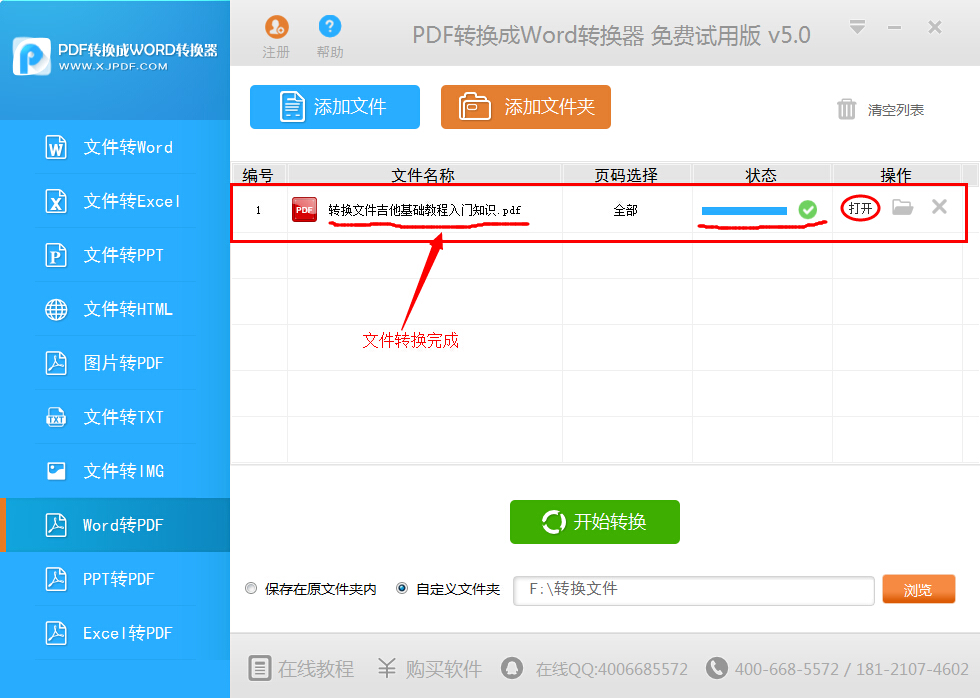Select 文件转TXT in sidebar
980x698 pixels.
[x=115, y=417]
